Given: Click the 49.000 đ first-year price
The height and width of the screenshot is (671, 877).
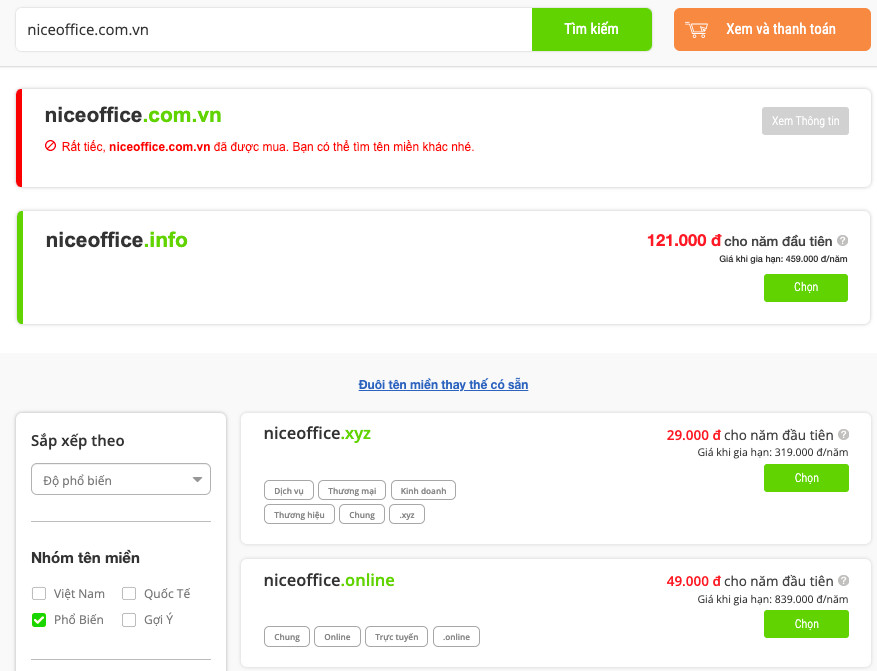Looking at the screenshot, I should point(694,581).
